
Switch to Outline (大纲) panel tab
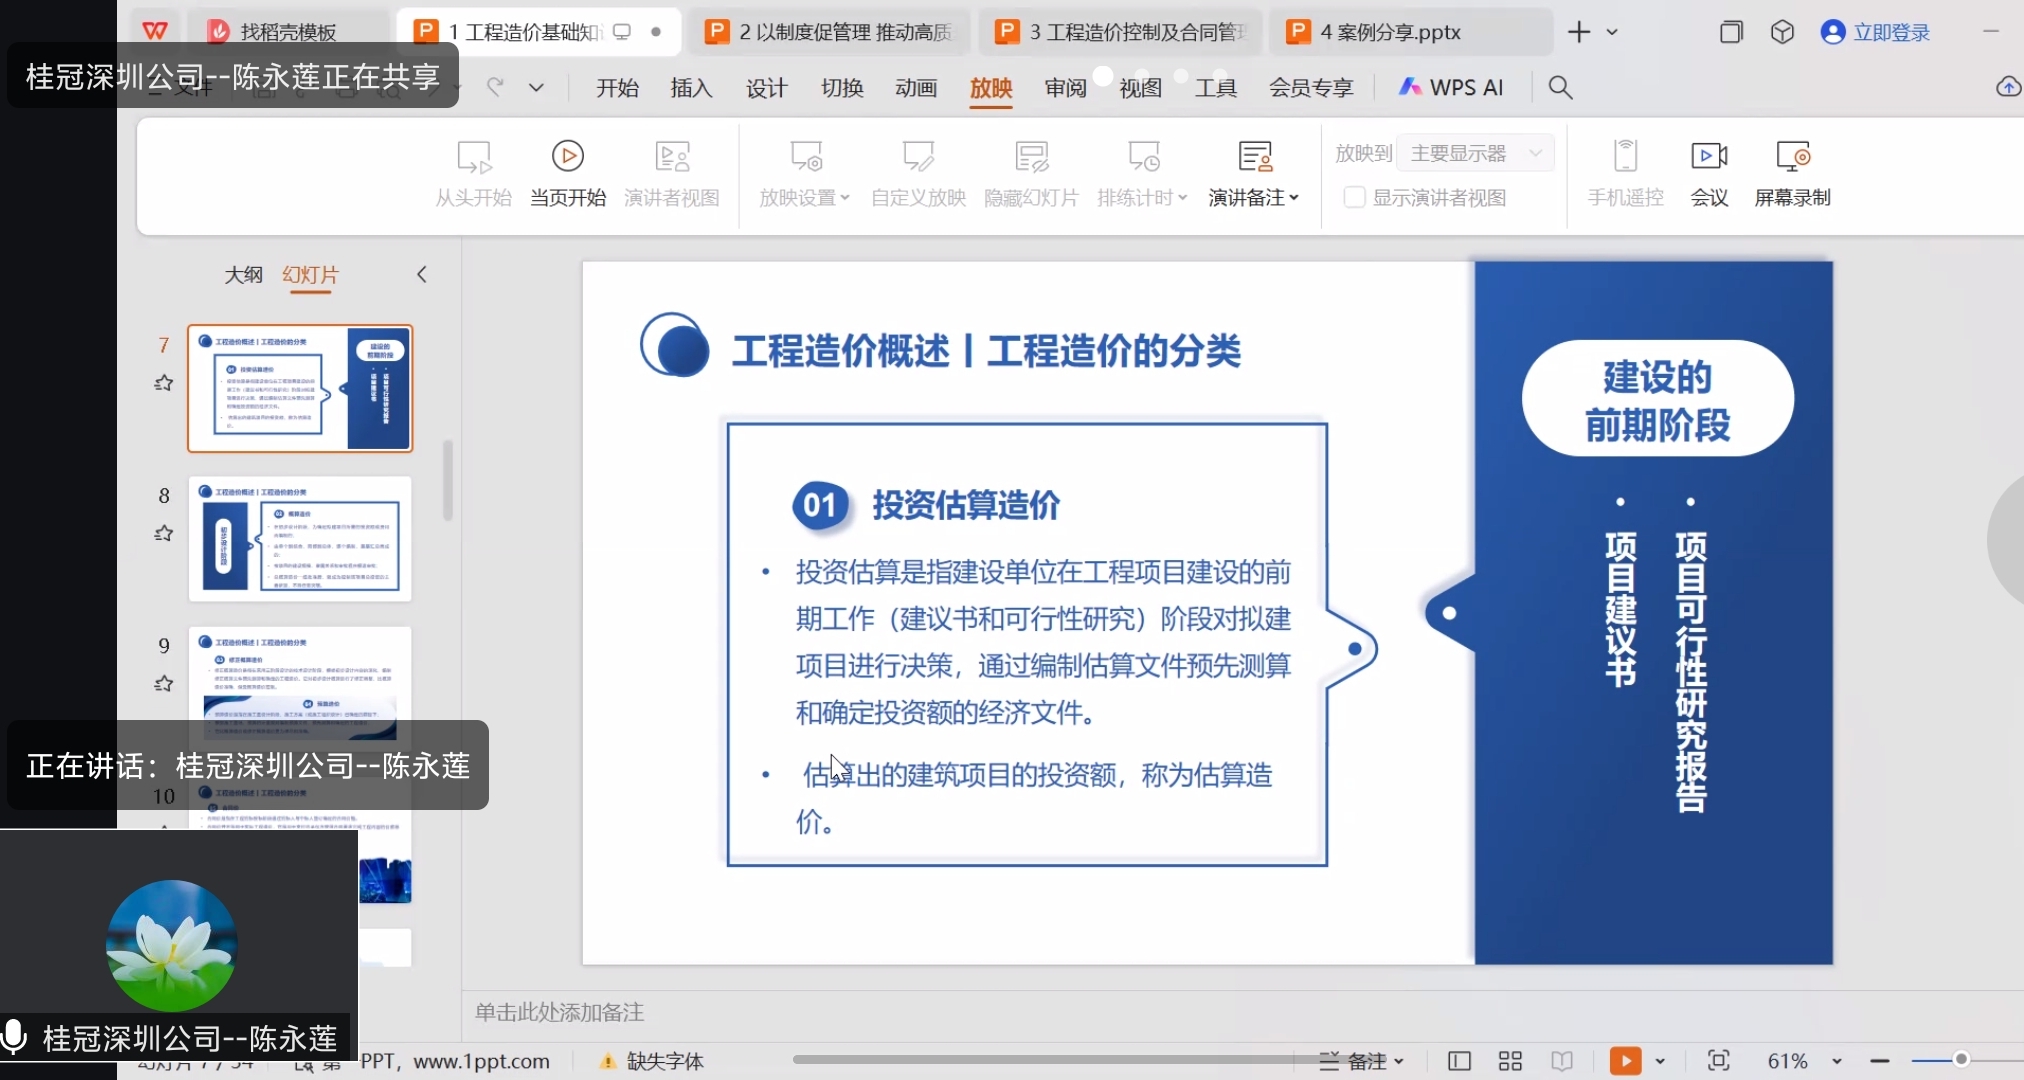pos(243,274)
